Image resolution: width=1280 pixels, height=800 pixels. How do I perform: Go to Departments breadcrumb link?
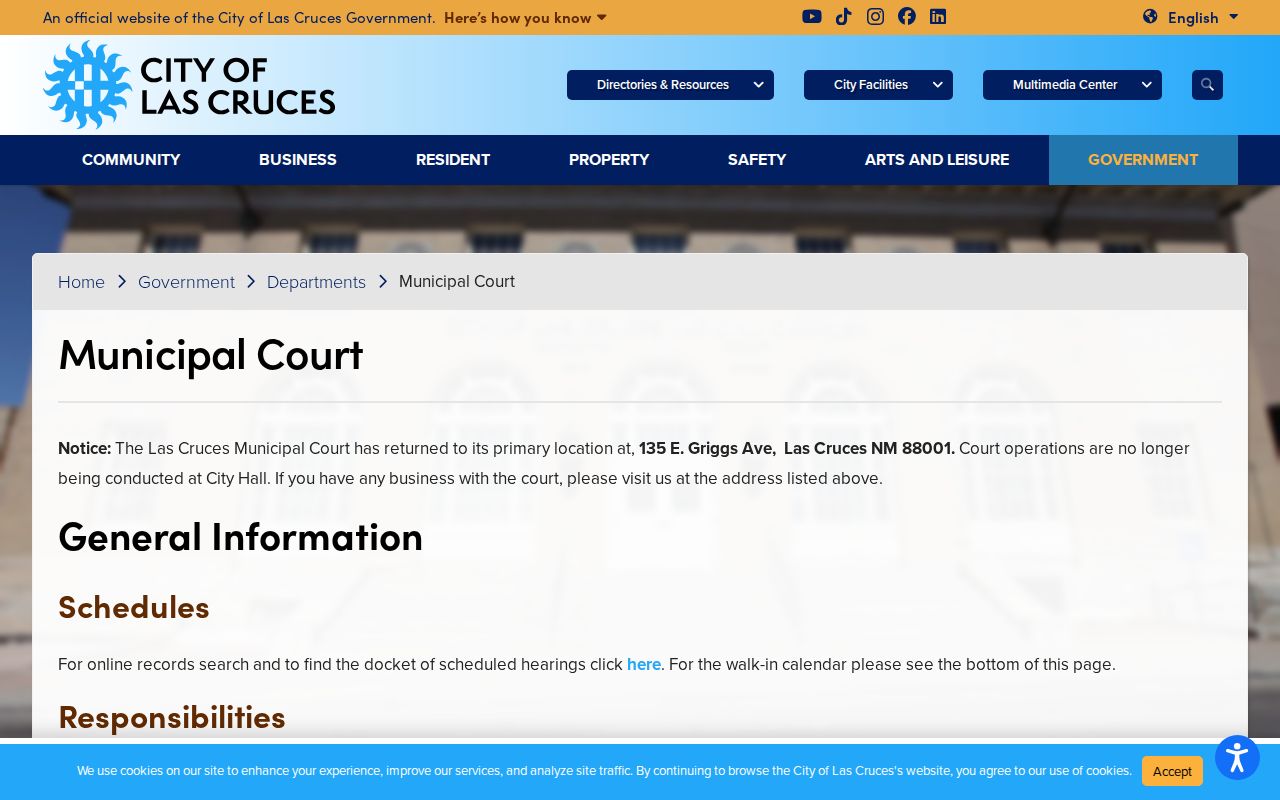click(316, 282)
